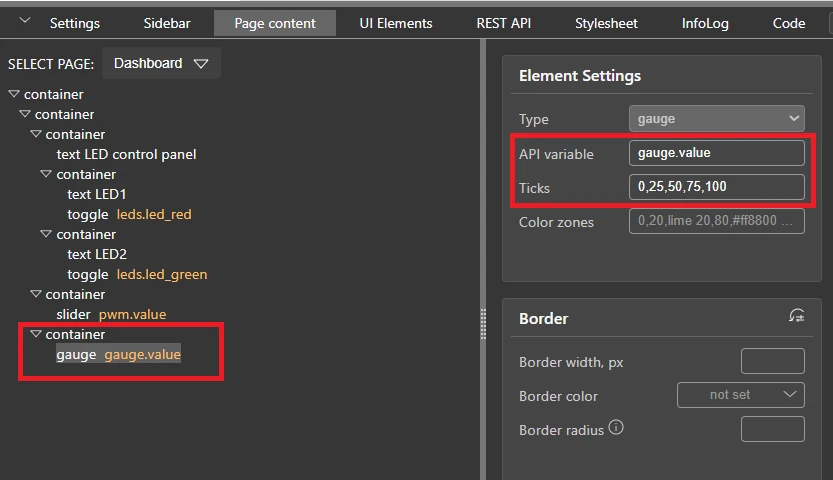Go to the Stylesheet tab
The image size is (833, 480).
606,23
